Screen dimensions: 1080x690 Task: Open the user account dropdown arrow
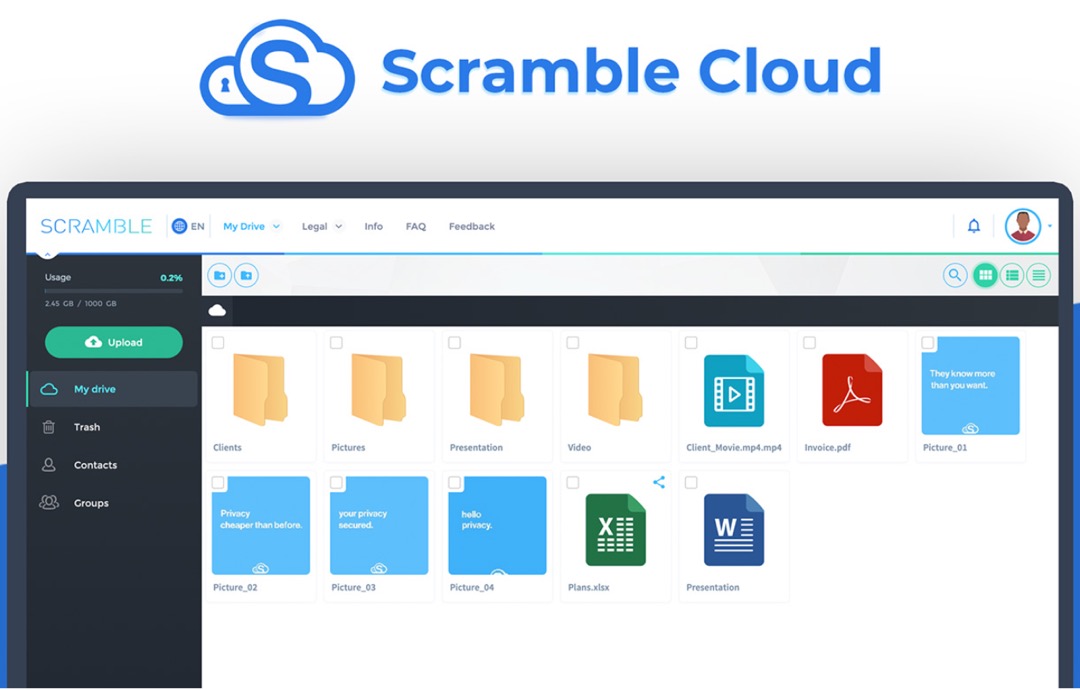[1050, 226]
